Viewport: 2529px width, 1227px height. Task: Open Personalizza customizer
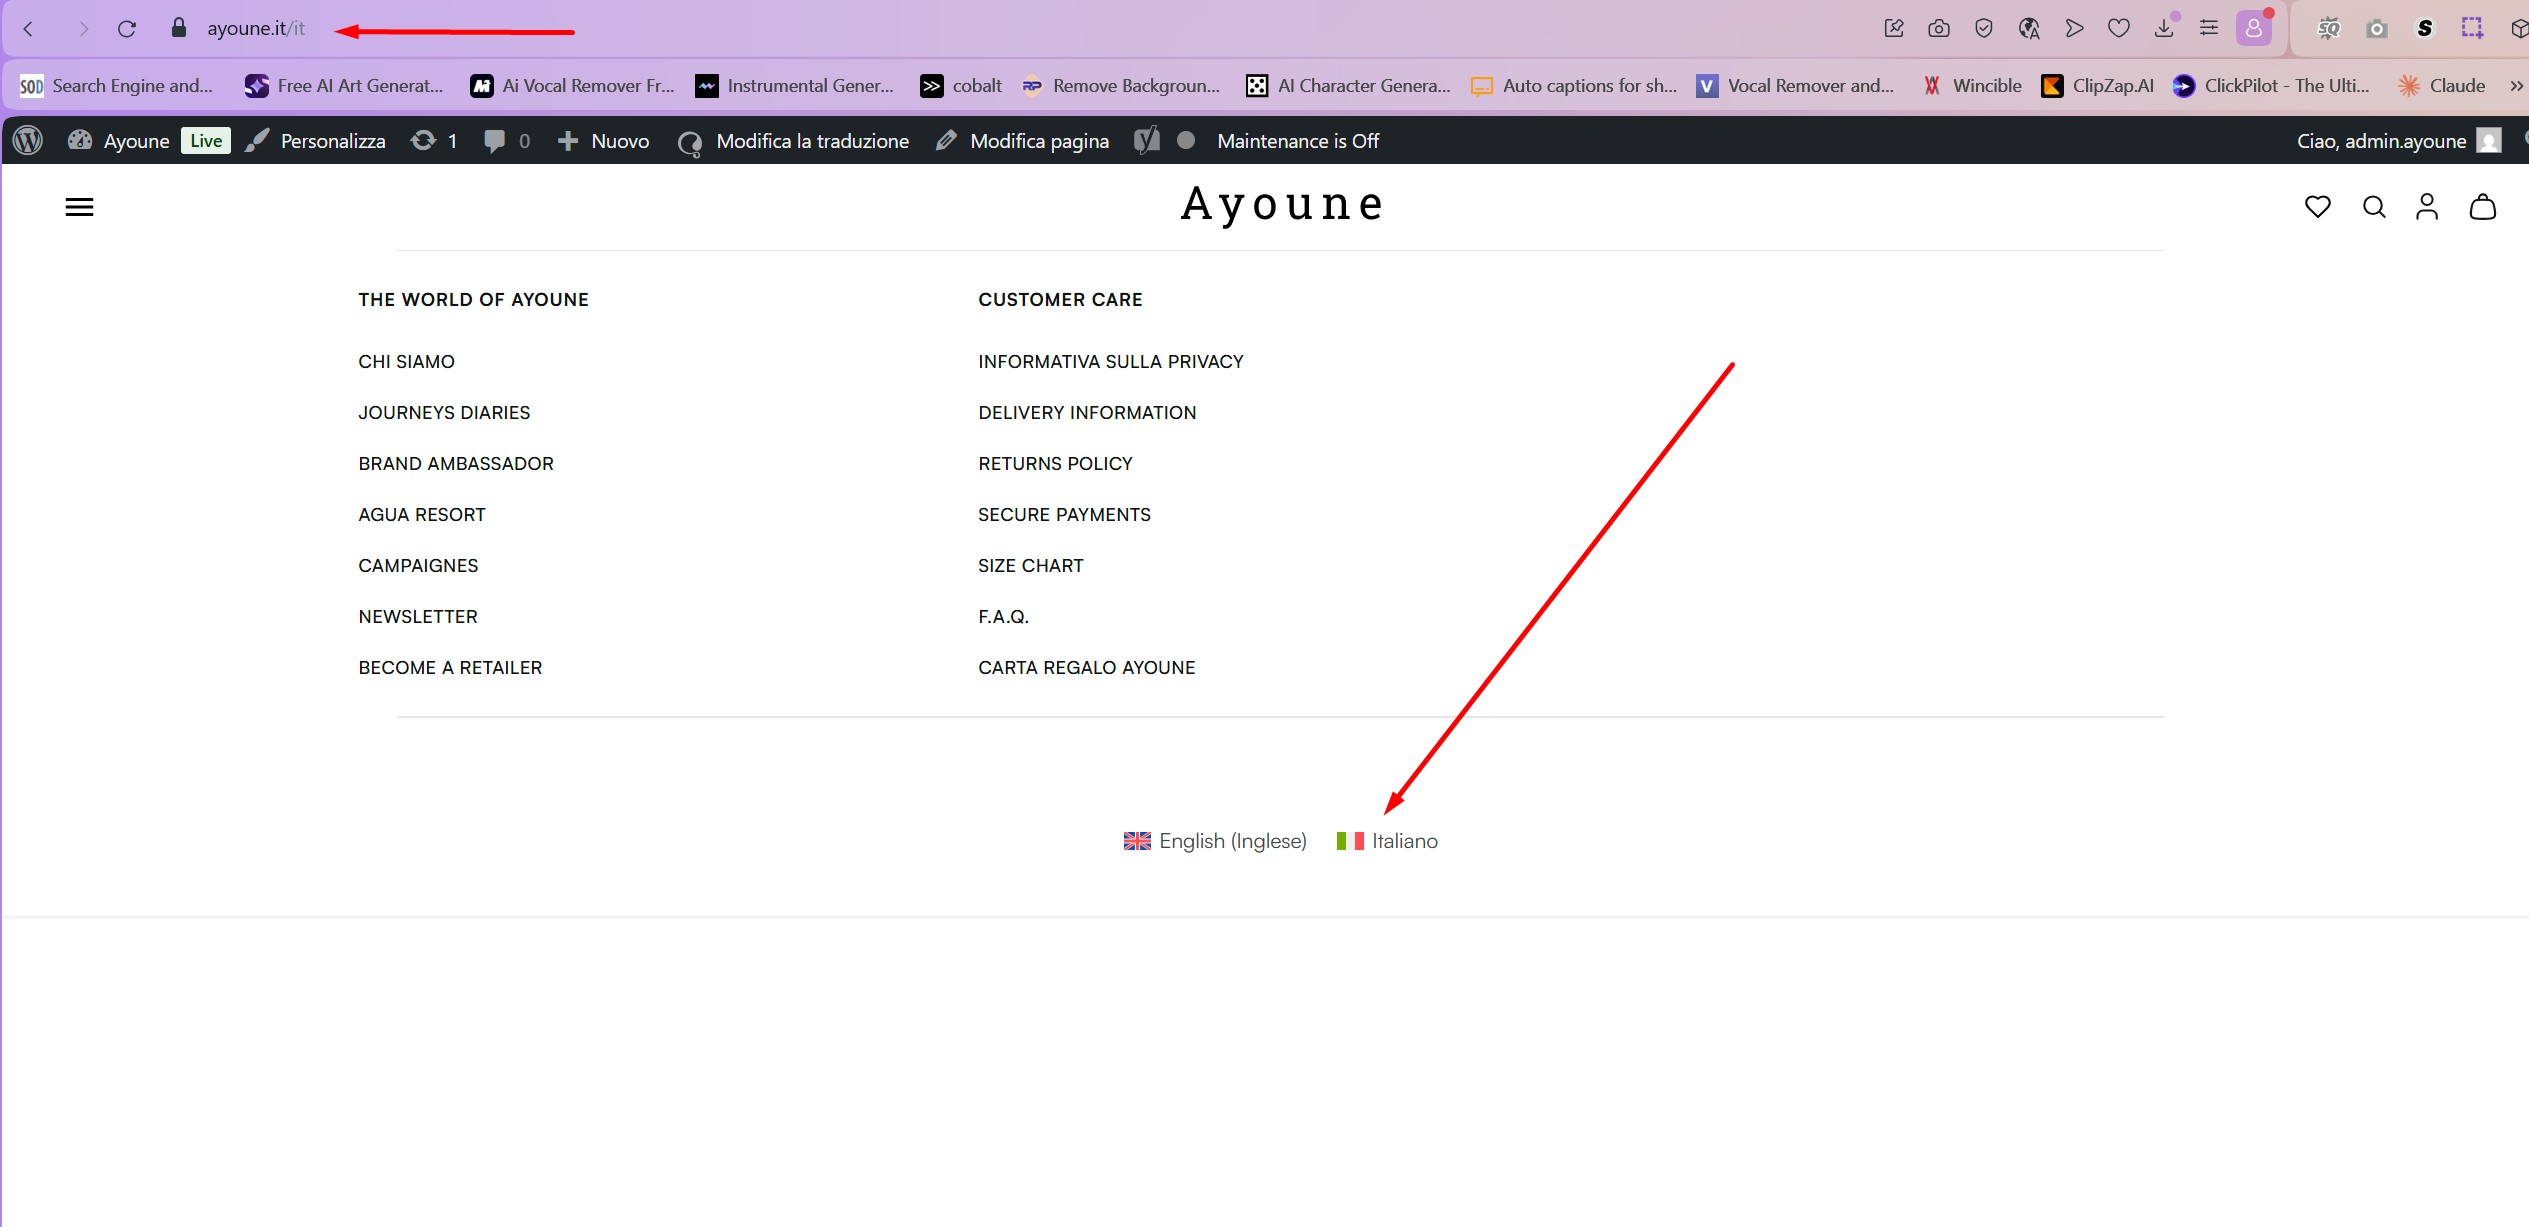pyautogui.click(x=315, y=141)
